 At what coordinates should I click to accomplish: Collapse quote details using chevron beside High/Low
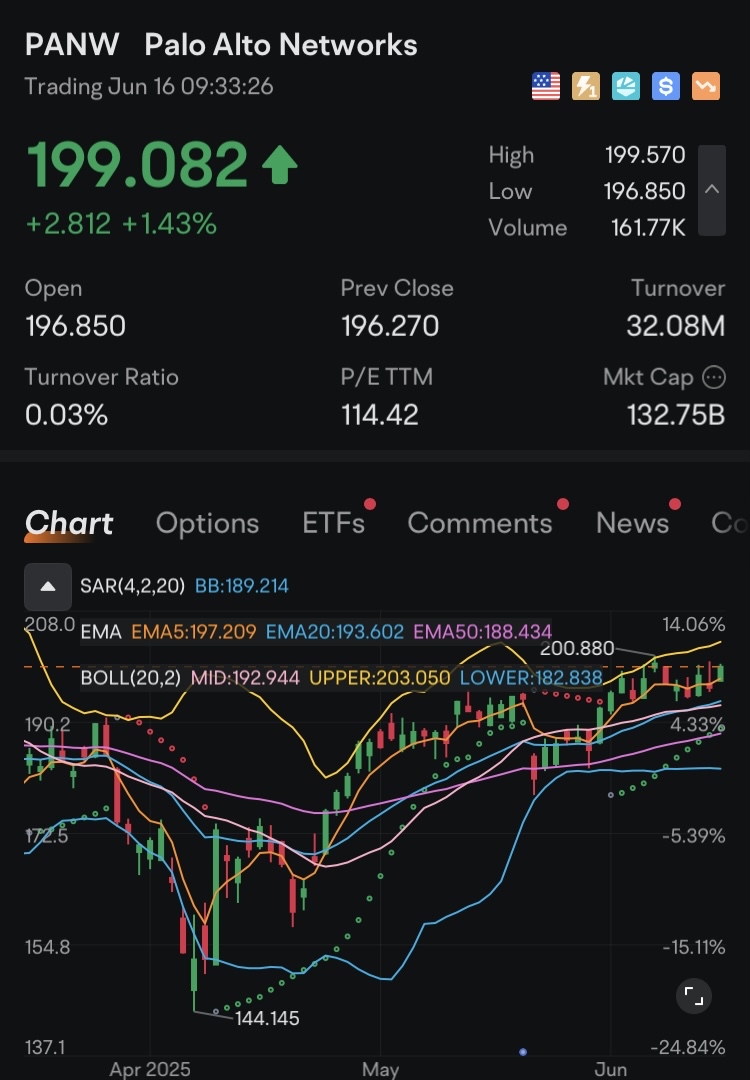tap(712, 190)
